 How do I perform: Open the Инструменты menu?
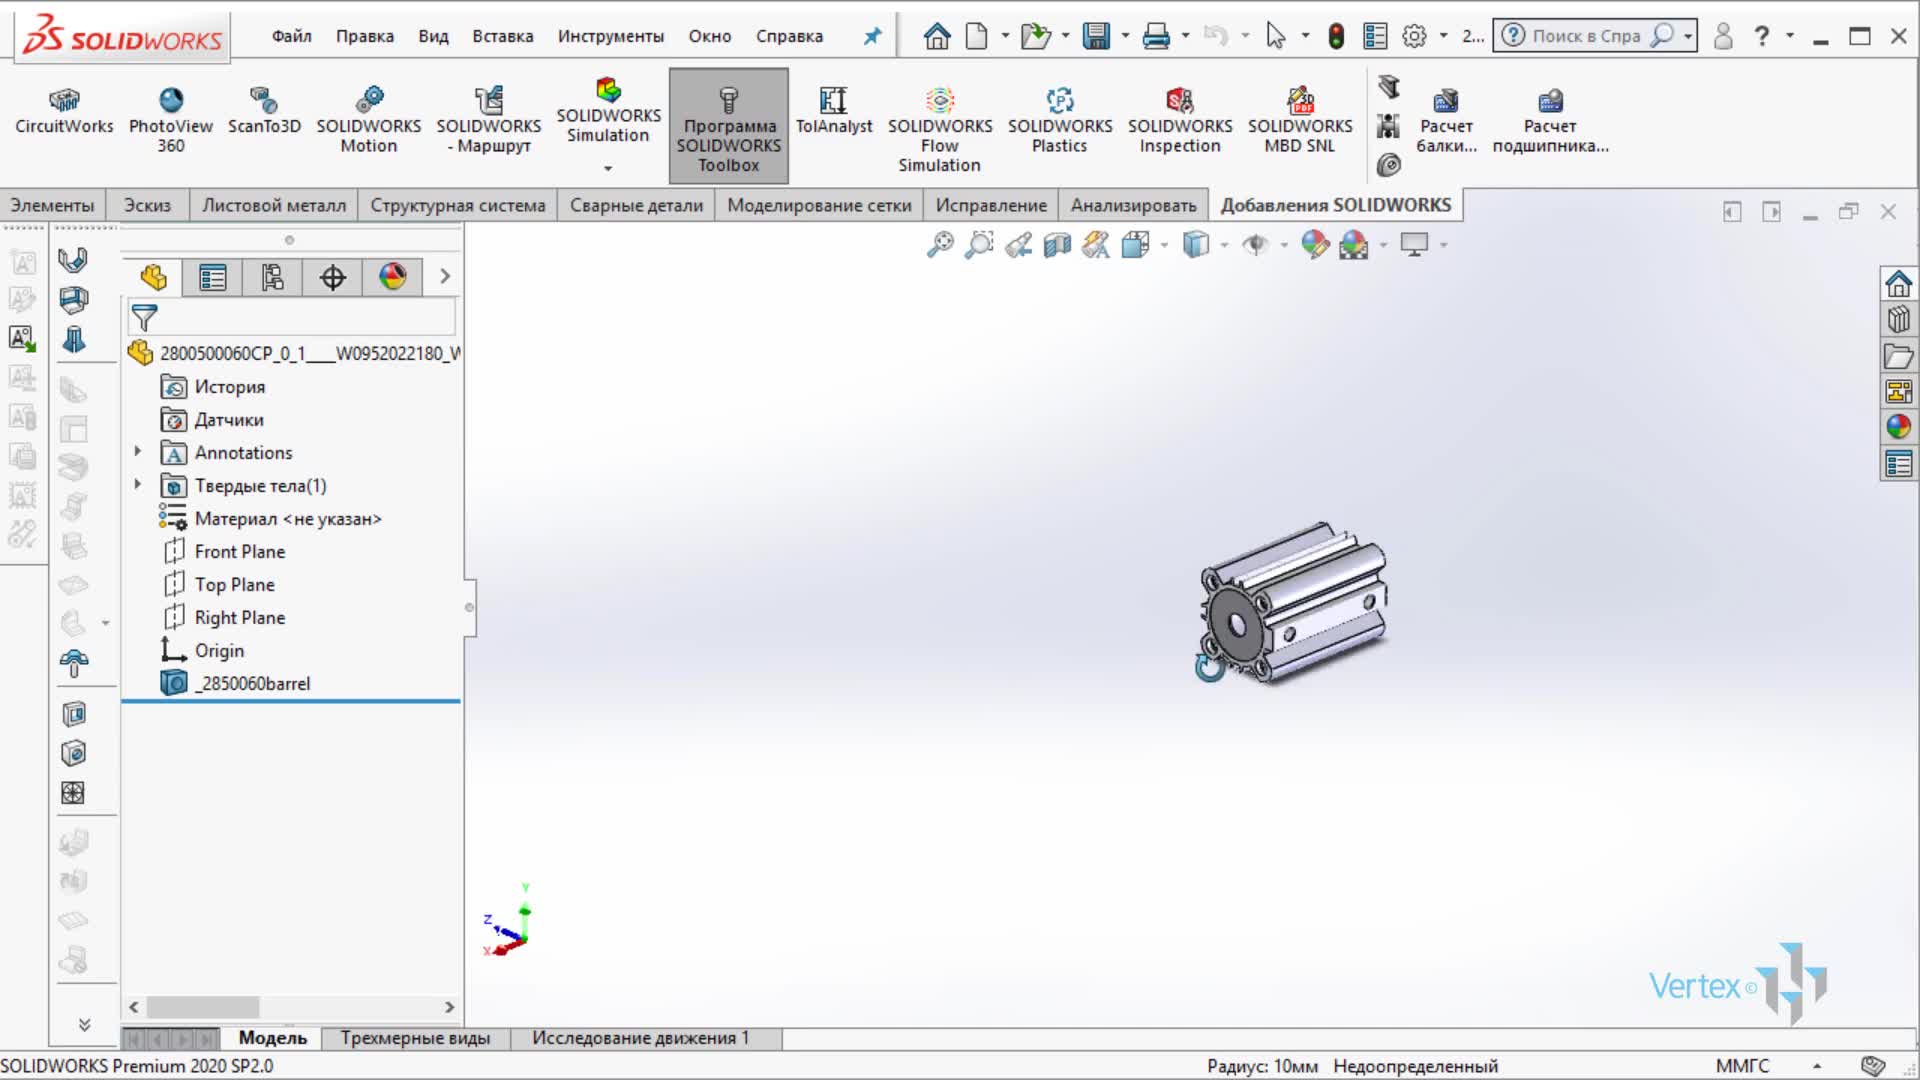click(x=611, y=36)
